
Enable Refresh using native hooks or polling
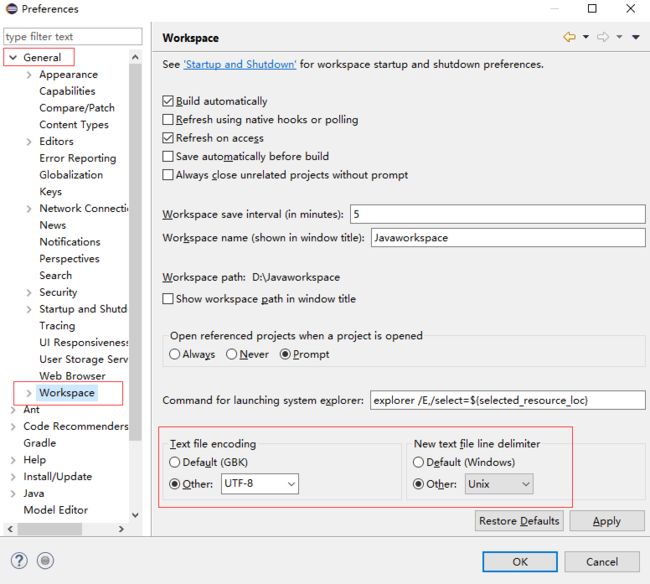tap(168, 119)
